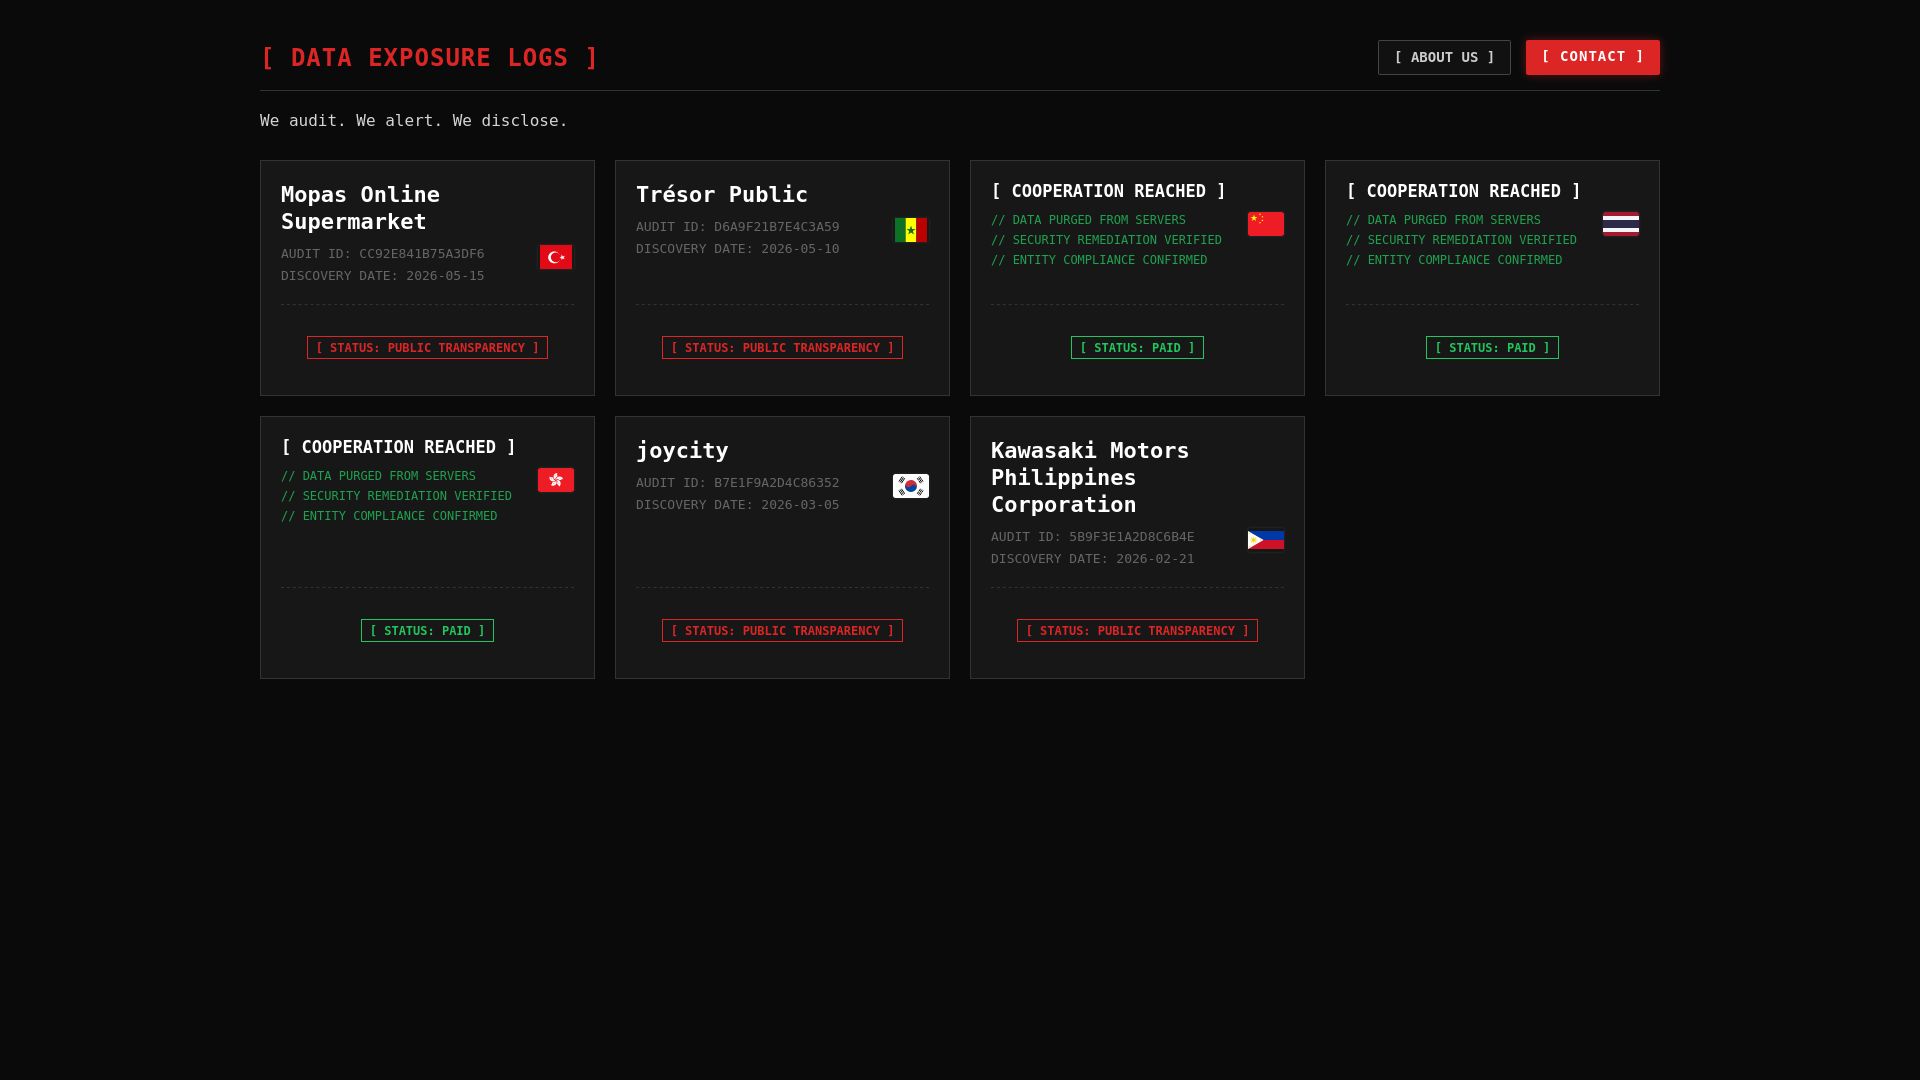Image resolution: width=1920 pixels, height=1080 pixels.
Task: Click the Data Exposure Logs site title
Action: 429,58
